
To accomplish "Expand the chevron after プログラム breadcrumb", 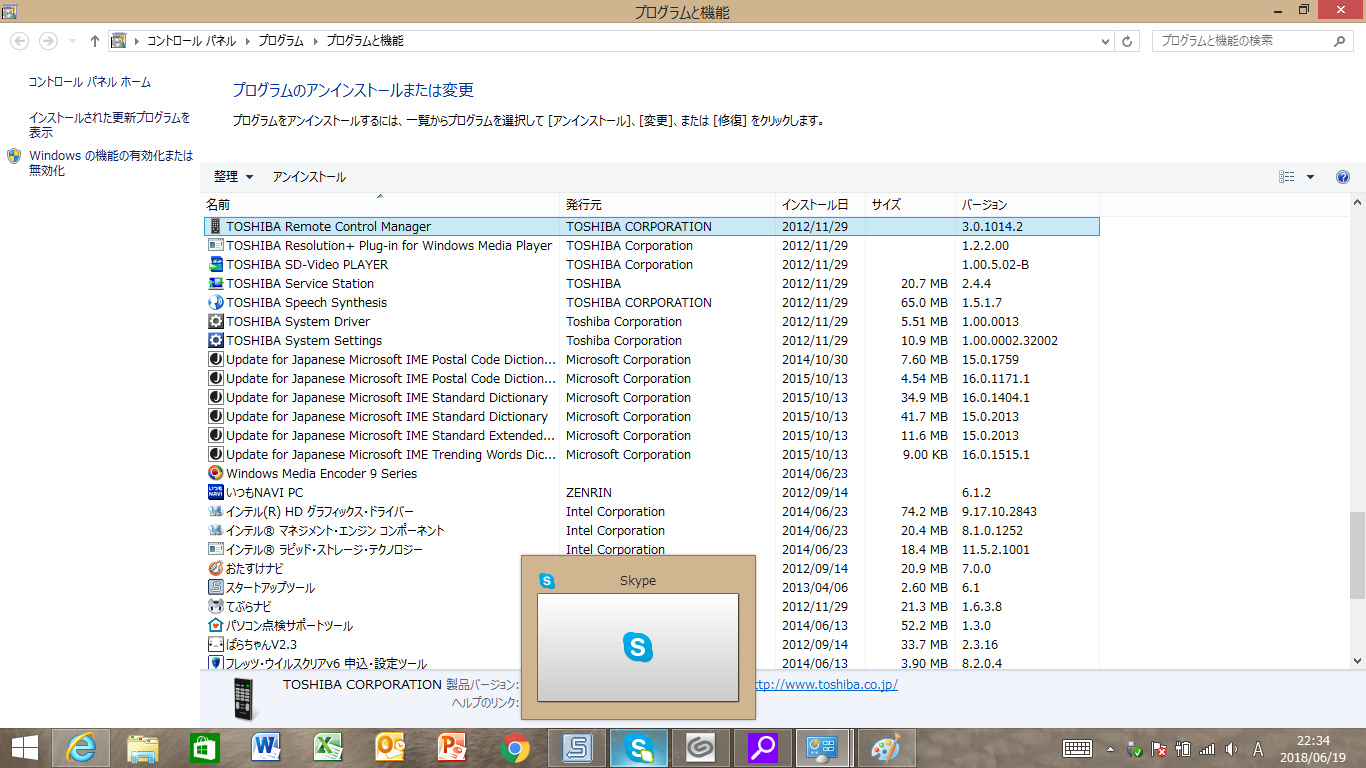I will 315,41.
